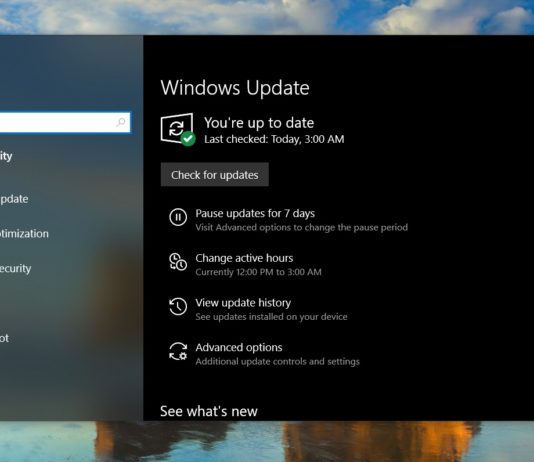Open Change active hours
534x462 pixels.
point(244,258)
